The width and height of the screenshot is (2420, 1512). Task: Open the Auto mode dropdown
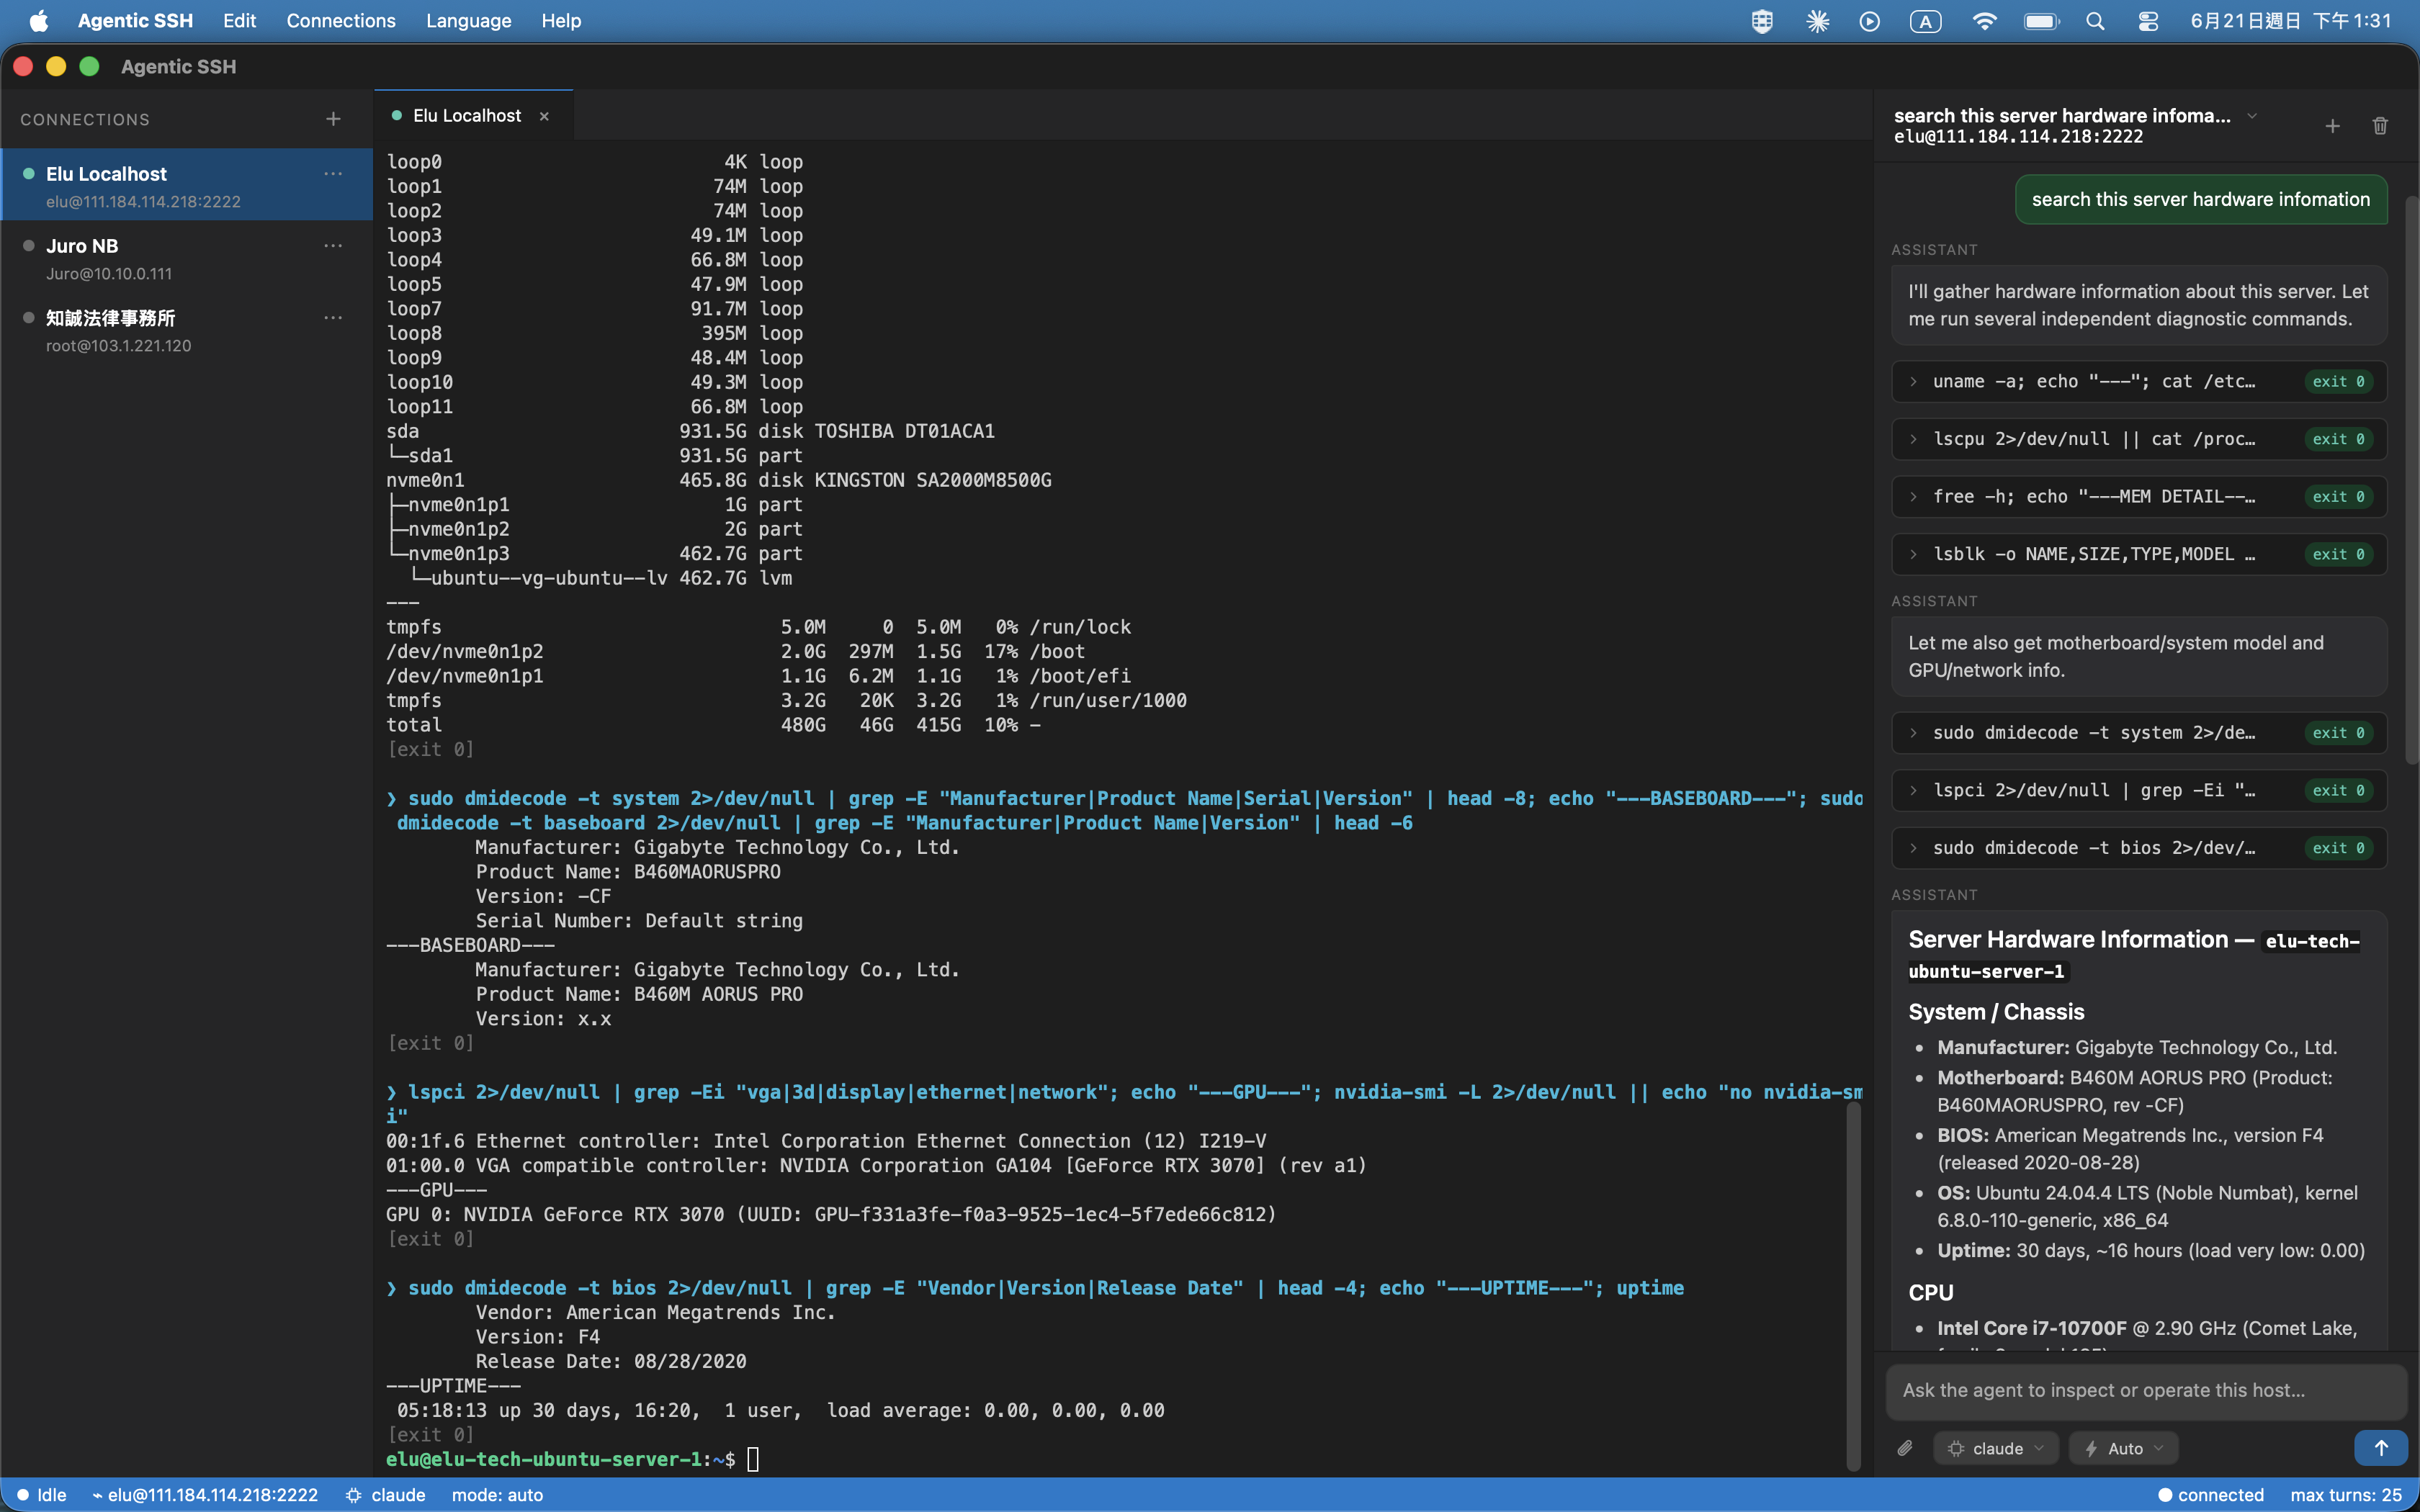point(2124,1448)
